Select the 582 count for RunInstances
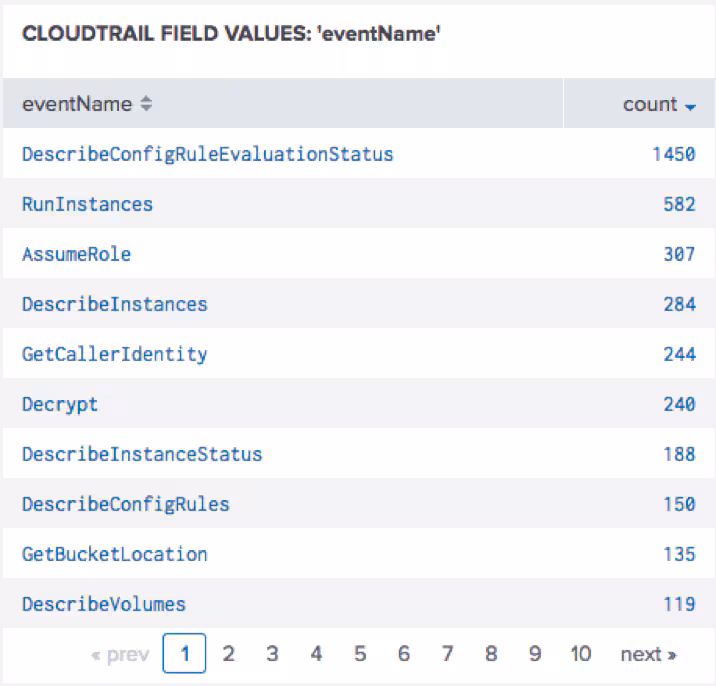The height and width of the screenshot is (686, 716). [678, 204]
